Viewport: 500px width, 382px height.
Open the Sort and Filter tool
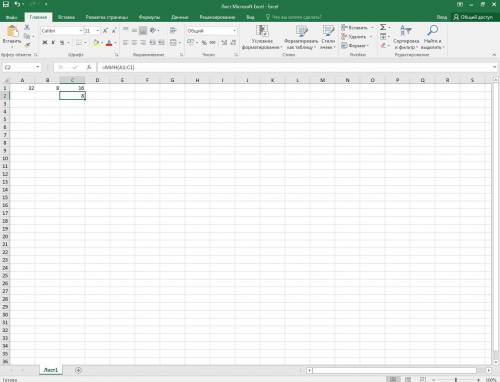click(406, 37)
